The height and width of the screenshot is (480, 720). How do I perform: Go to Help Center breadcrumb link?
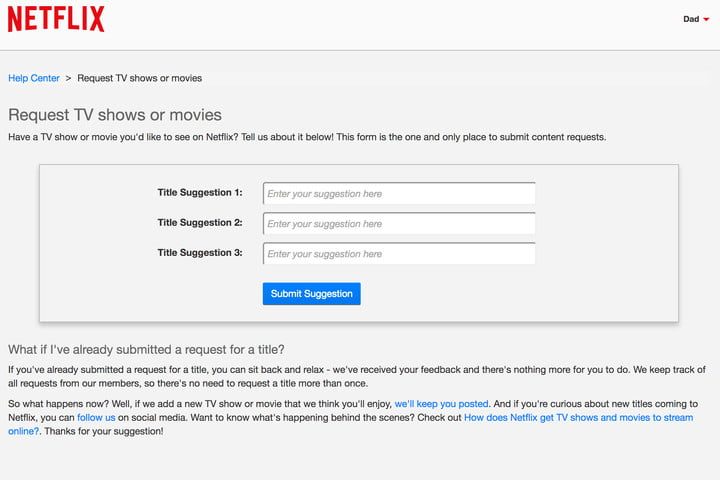click(x=34, y=78)
